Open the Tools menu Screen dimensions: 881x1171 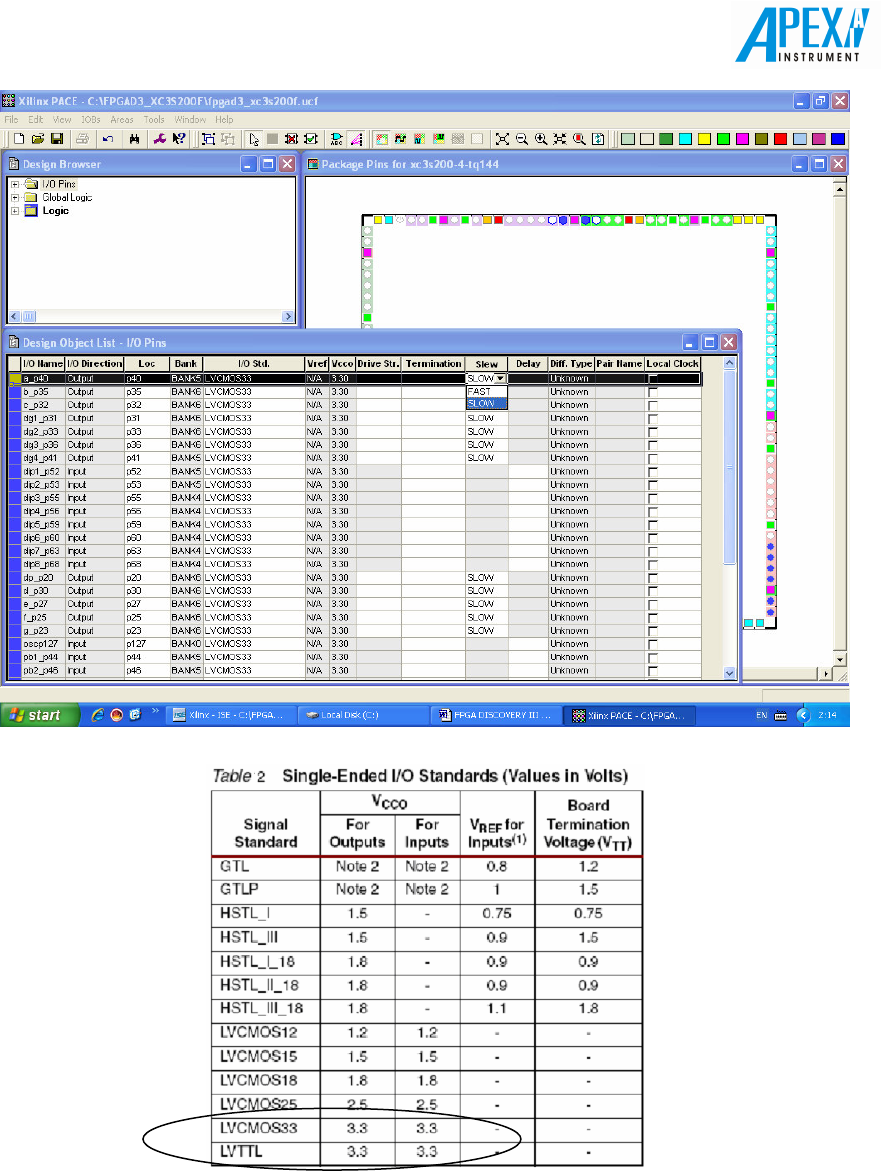click(x=154, y=119)
